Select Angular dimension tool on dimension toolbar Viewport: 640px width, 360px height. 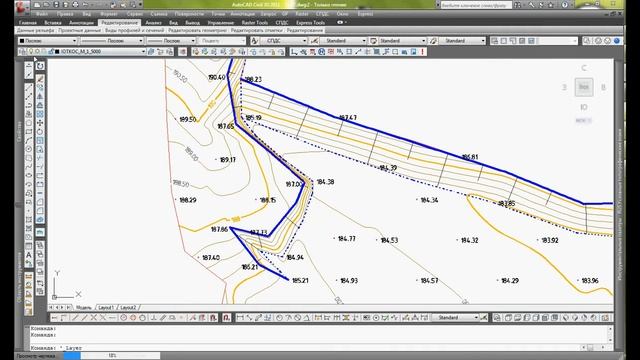[x=307, y=318]
